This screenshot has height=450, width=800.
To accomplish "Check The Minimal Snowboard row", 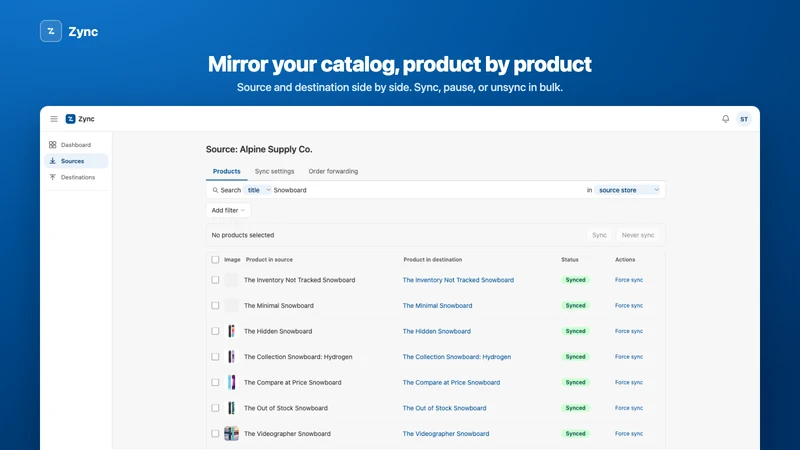I will click(215, 306).
